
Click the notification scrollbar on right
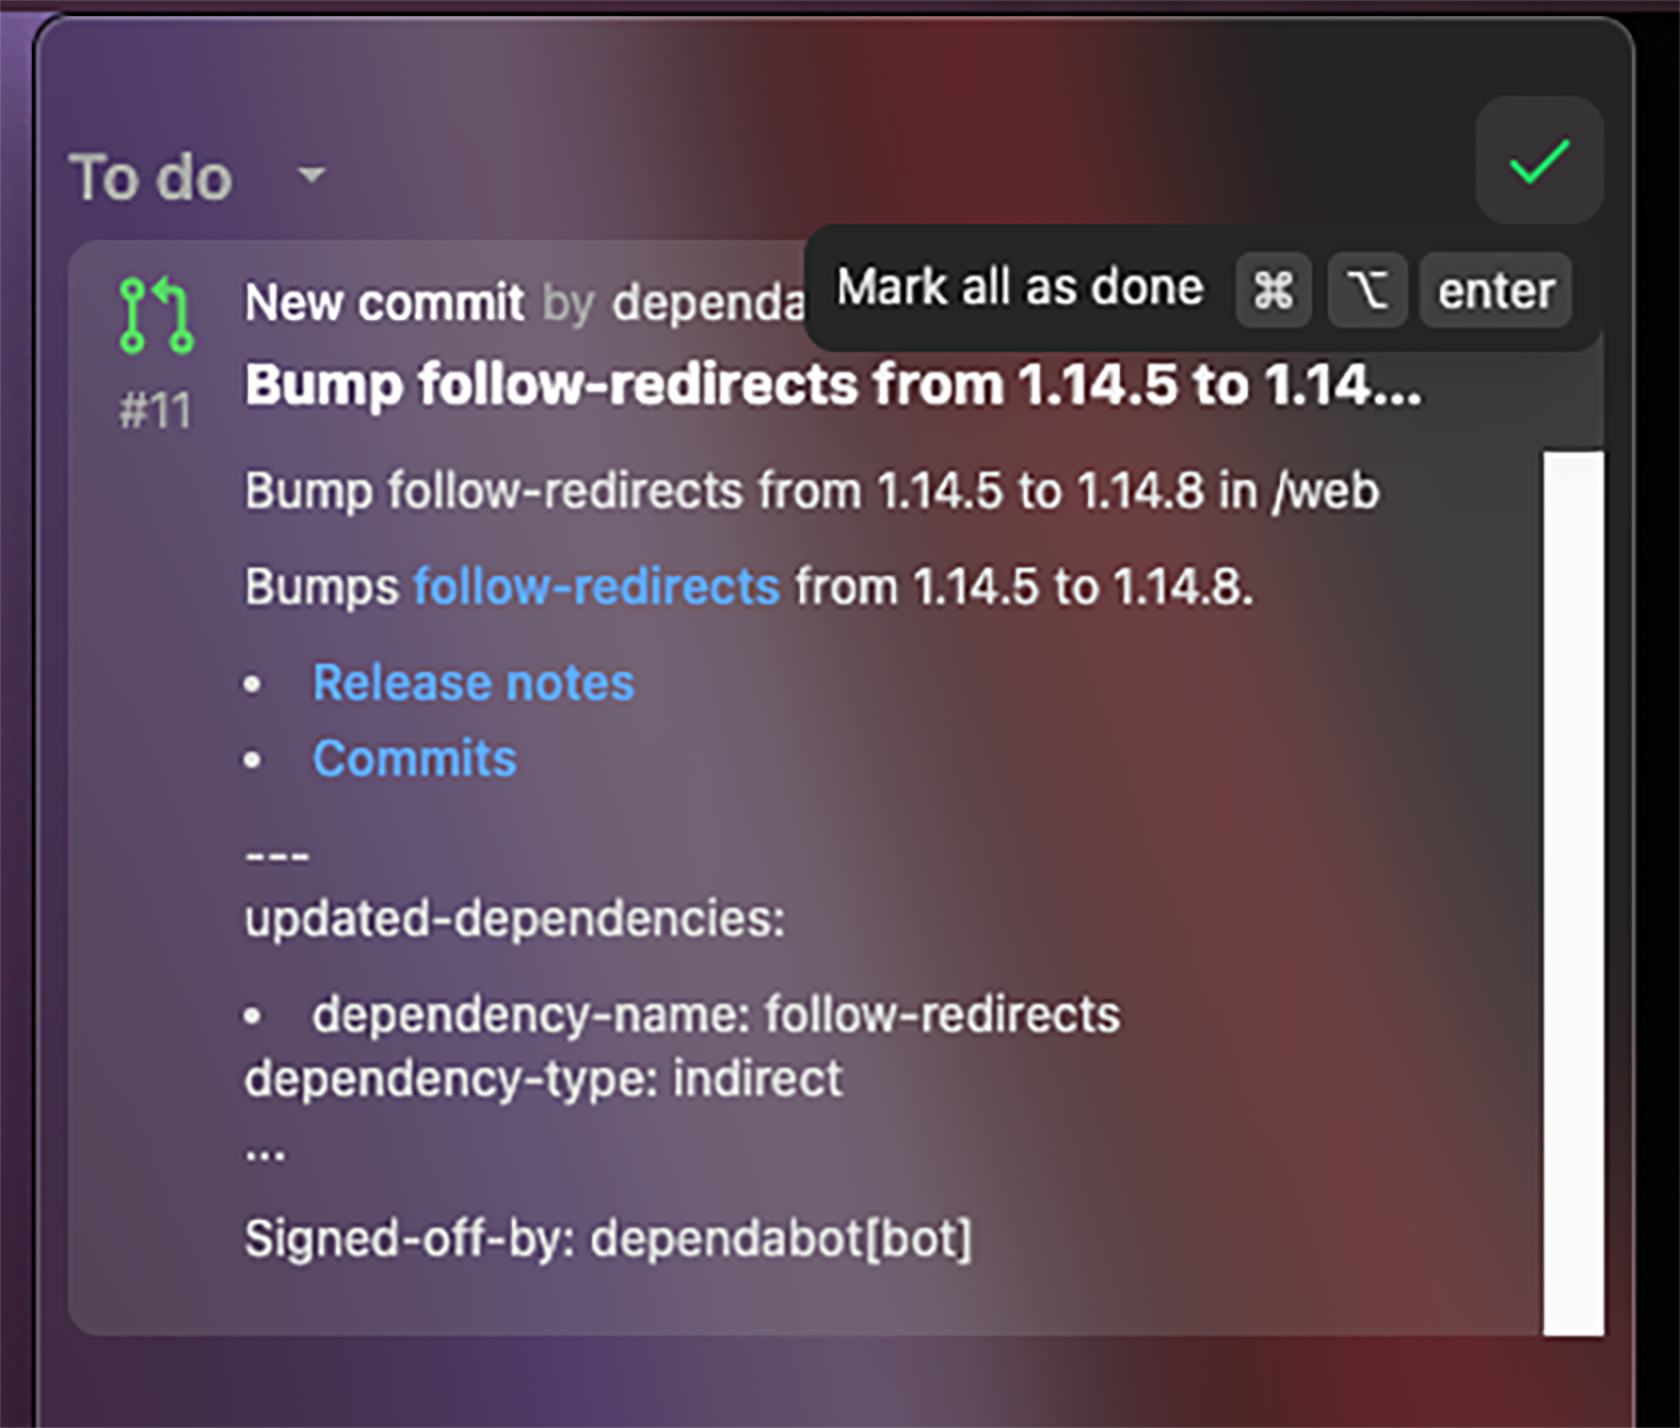(1572, 890)
